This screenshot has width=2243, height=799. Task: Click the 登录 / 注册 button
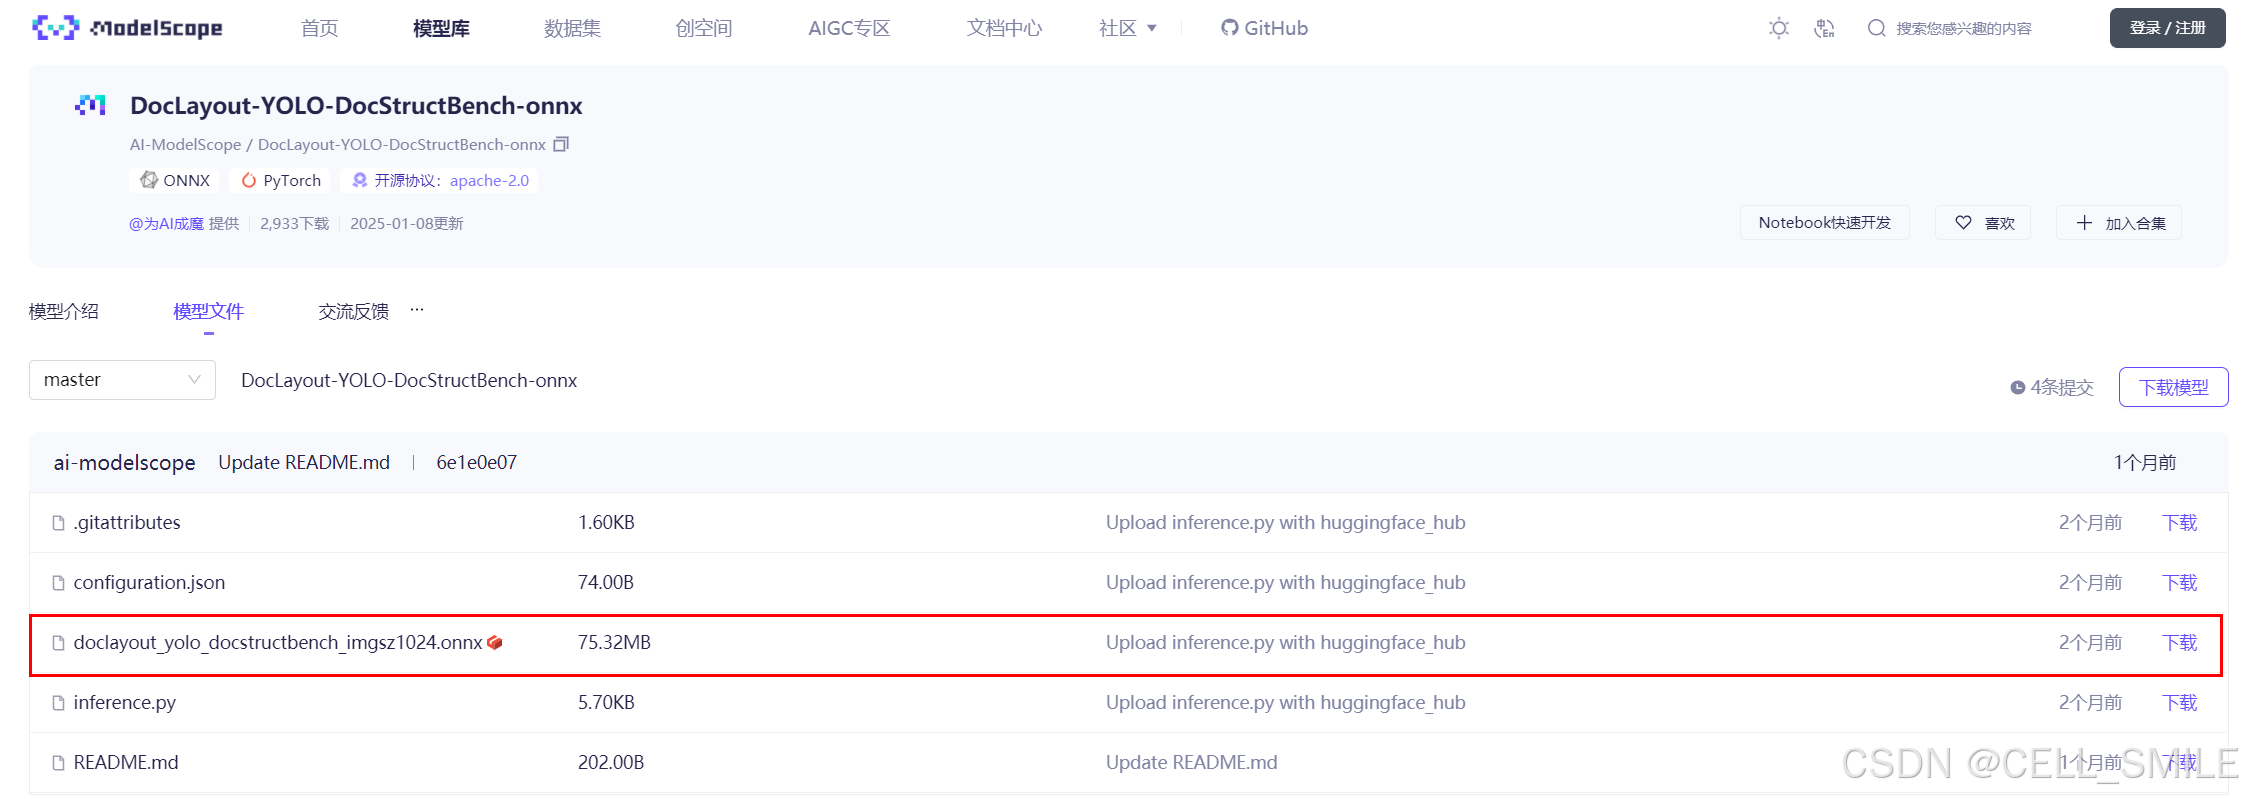(2167, 28)
